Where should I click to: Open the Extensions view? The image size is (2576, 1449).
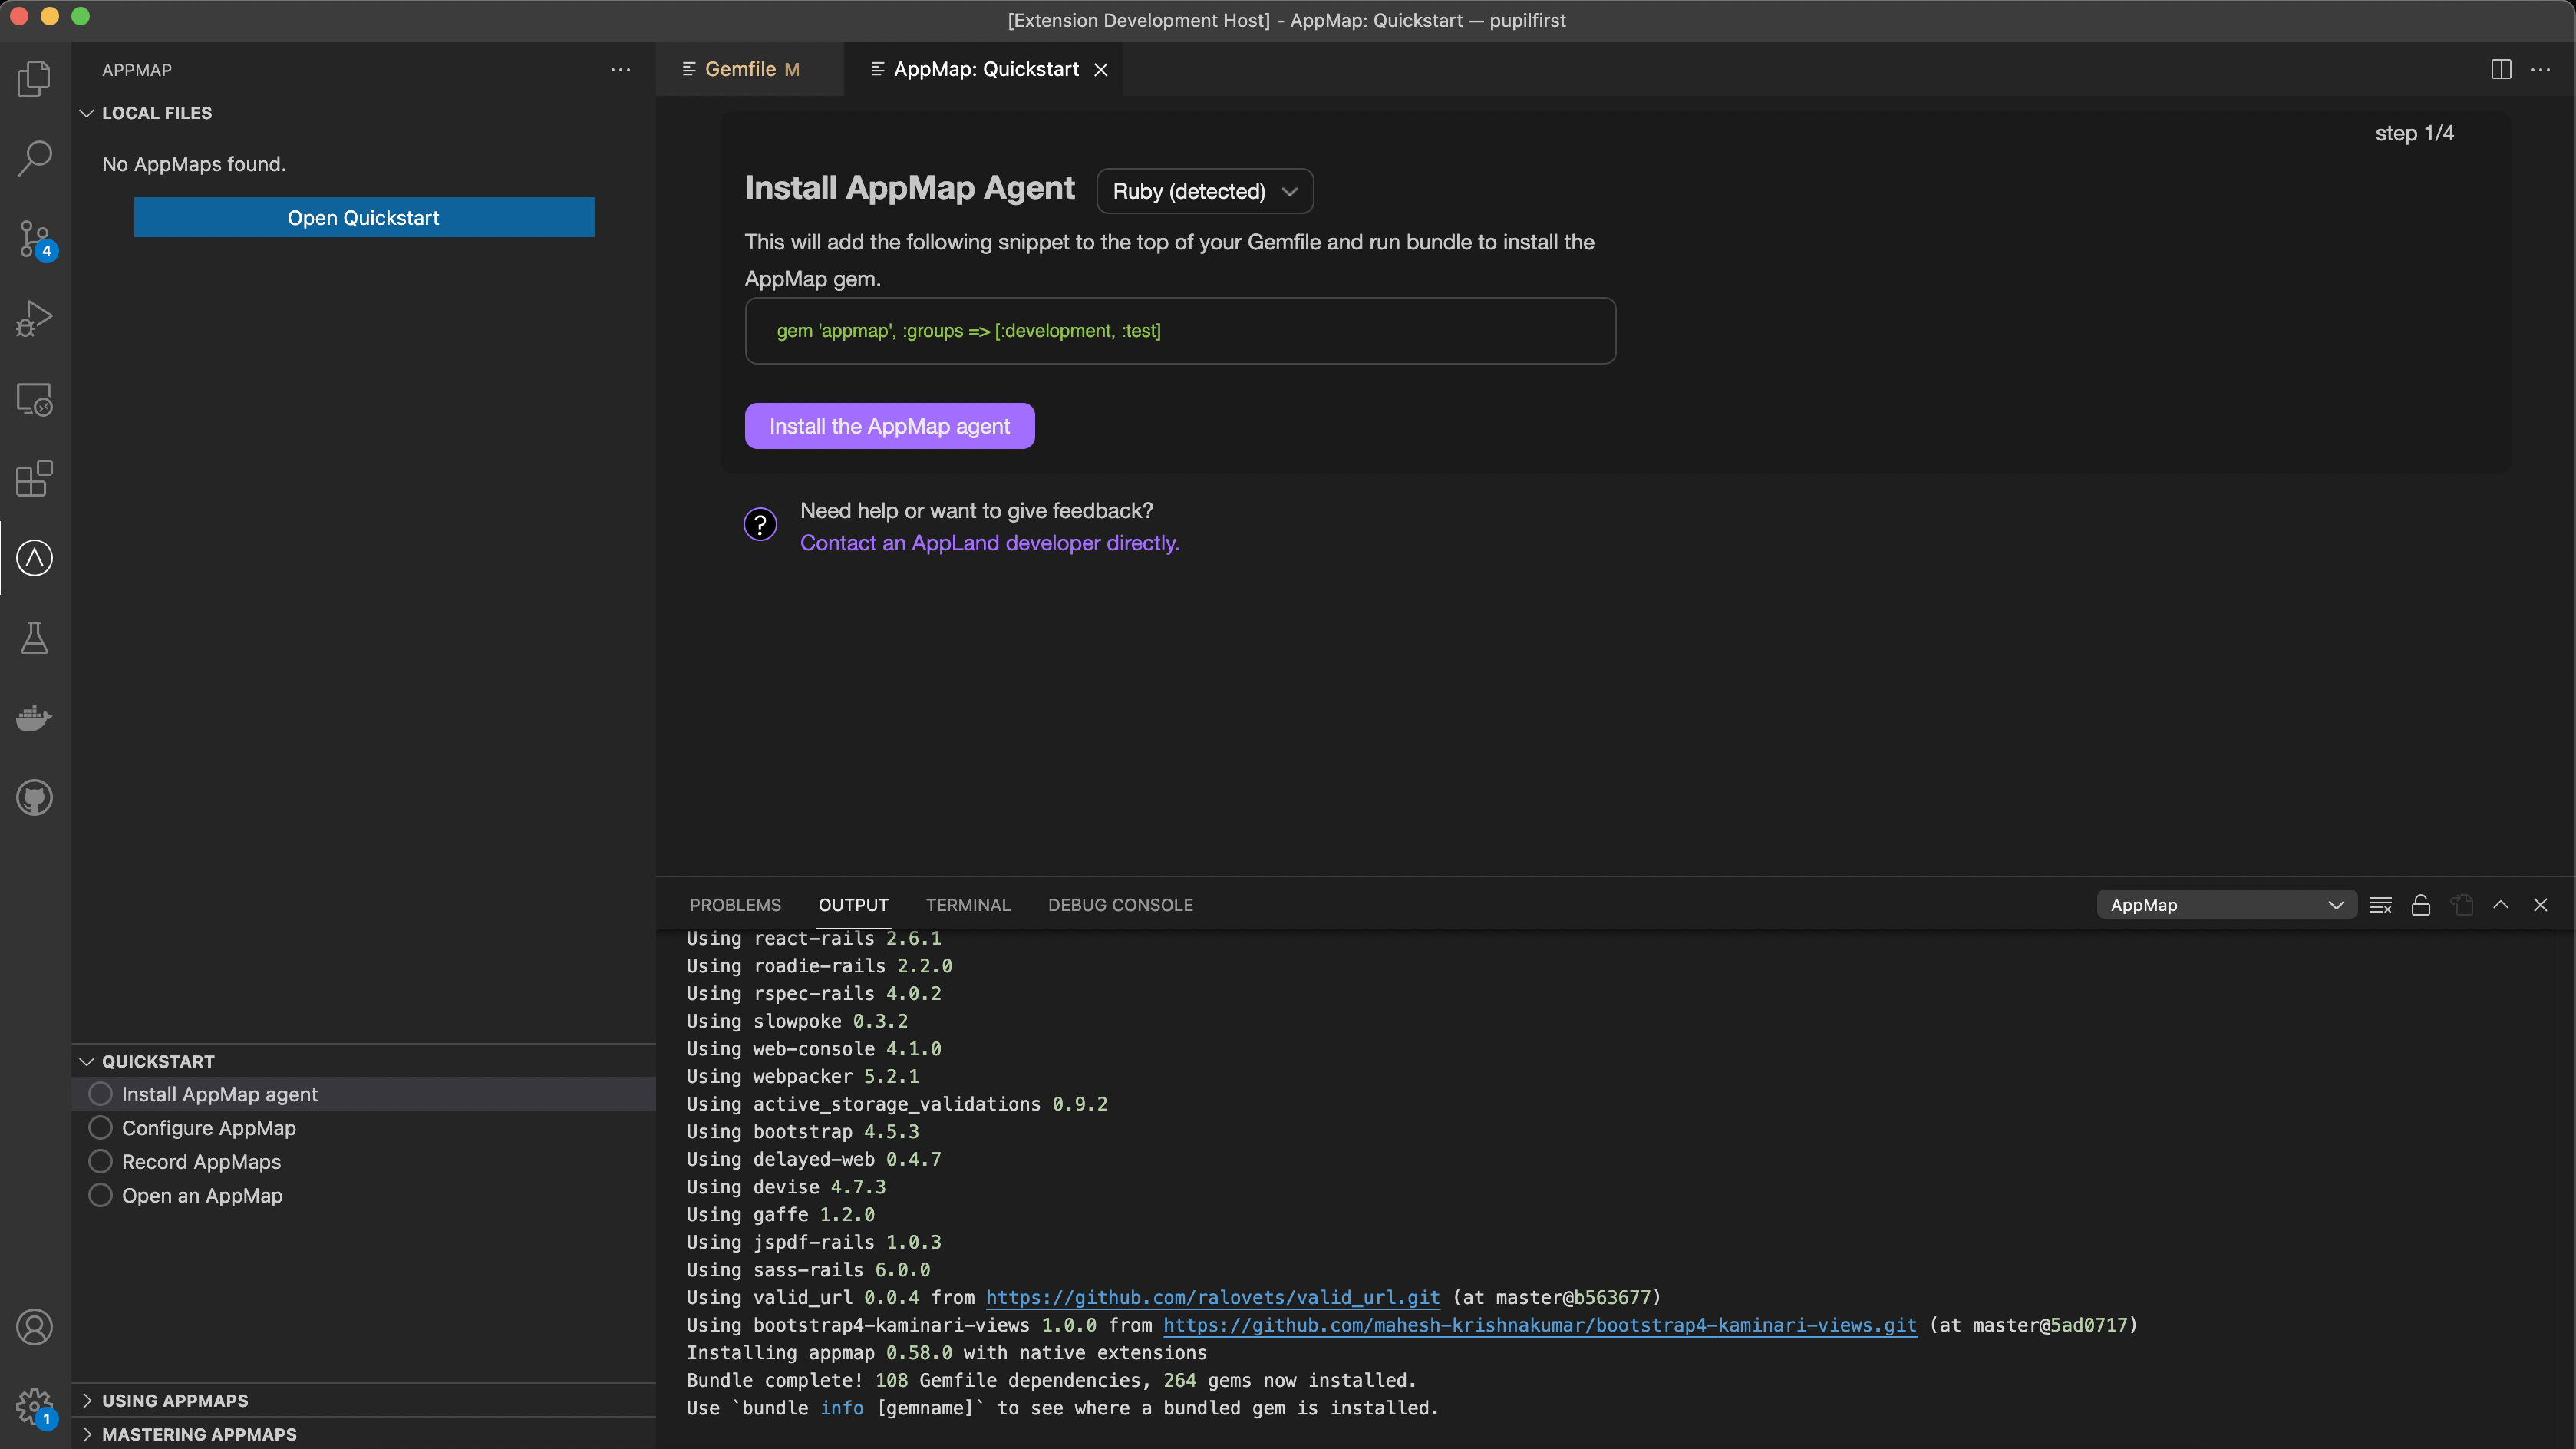pos(34,479)
